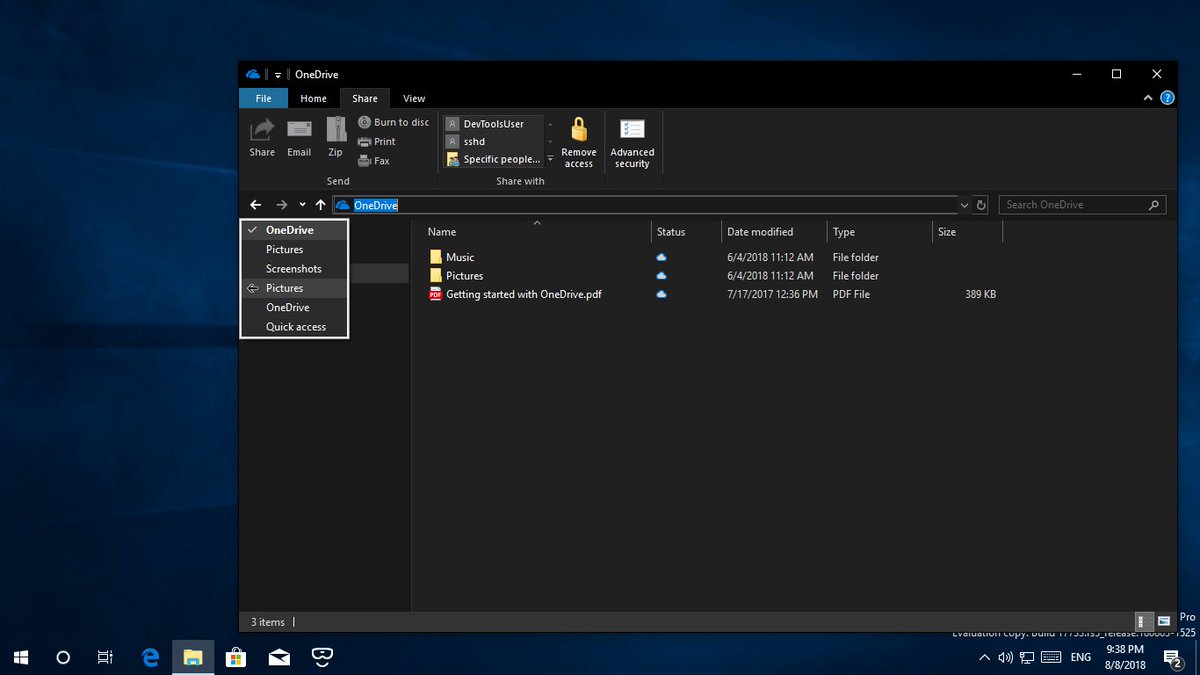Open recent locations dropdown arrow

point(302,205)
